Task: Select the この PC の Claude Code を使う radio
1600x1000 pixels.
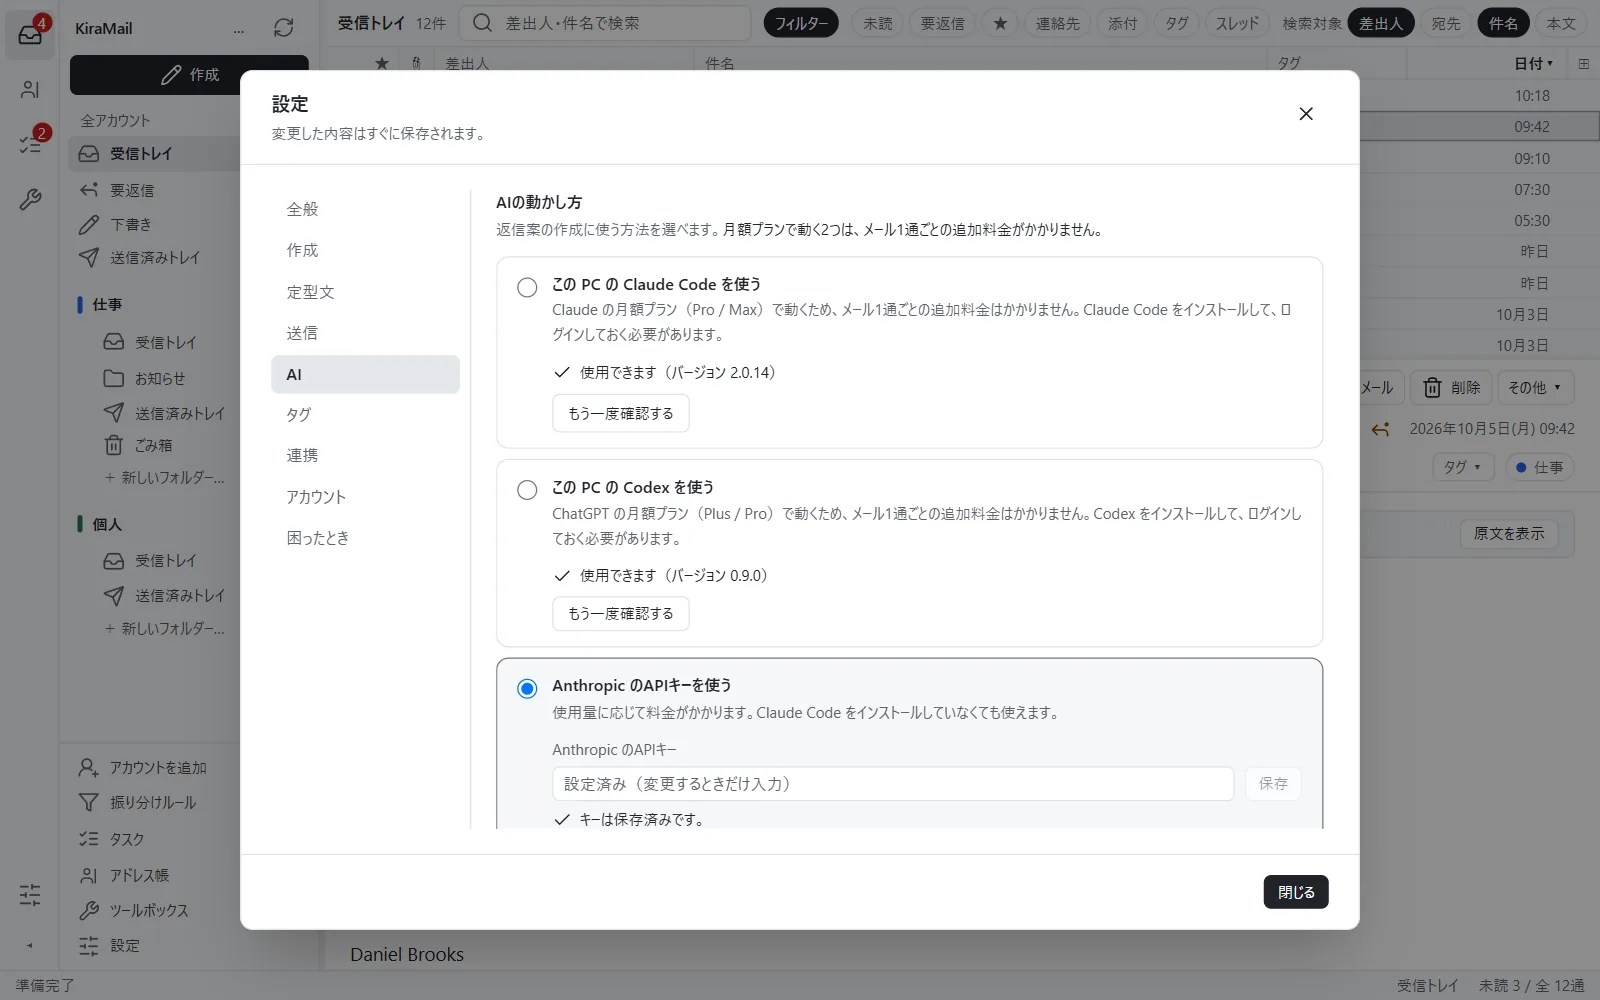Action: click(x=527, y=288)
